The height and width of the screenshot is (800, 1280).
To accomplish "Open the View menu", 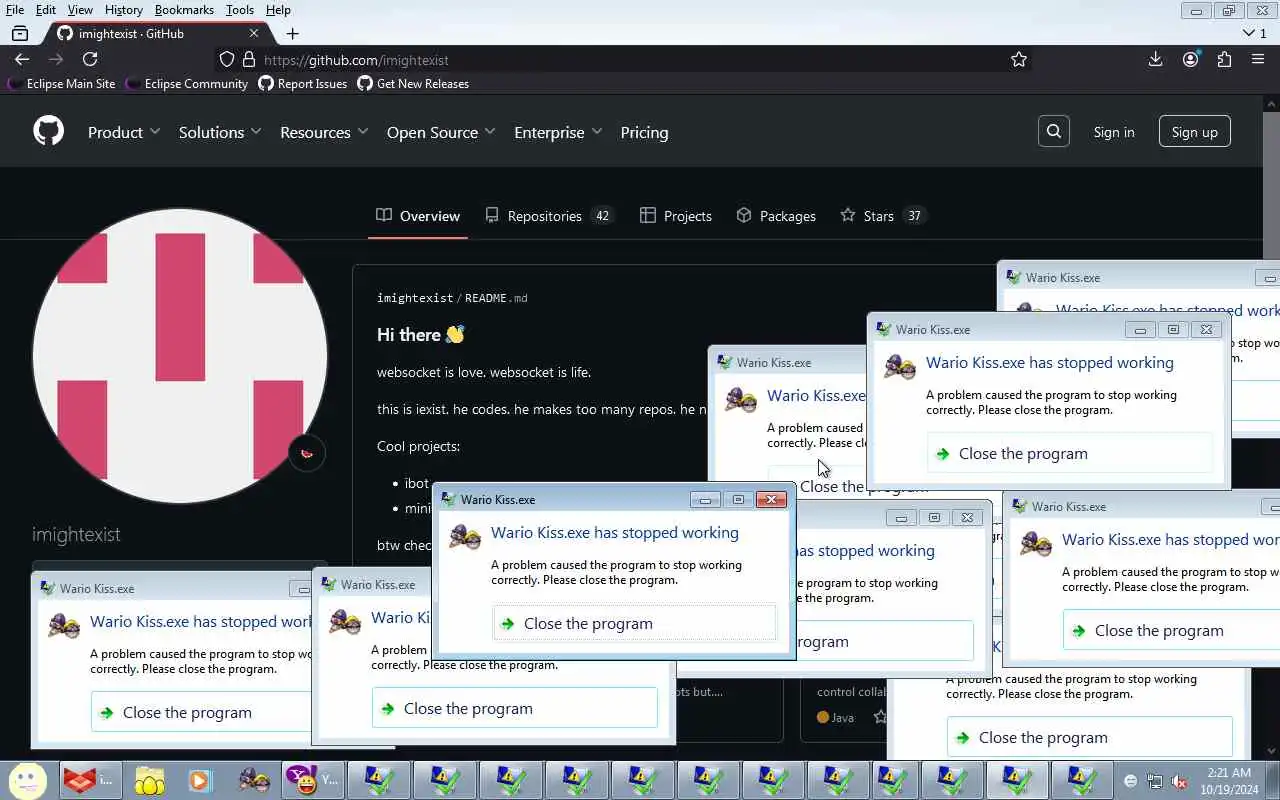I will click(x=80, y=10).
